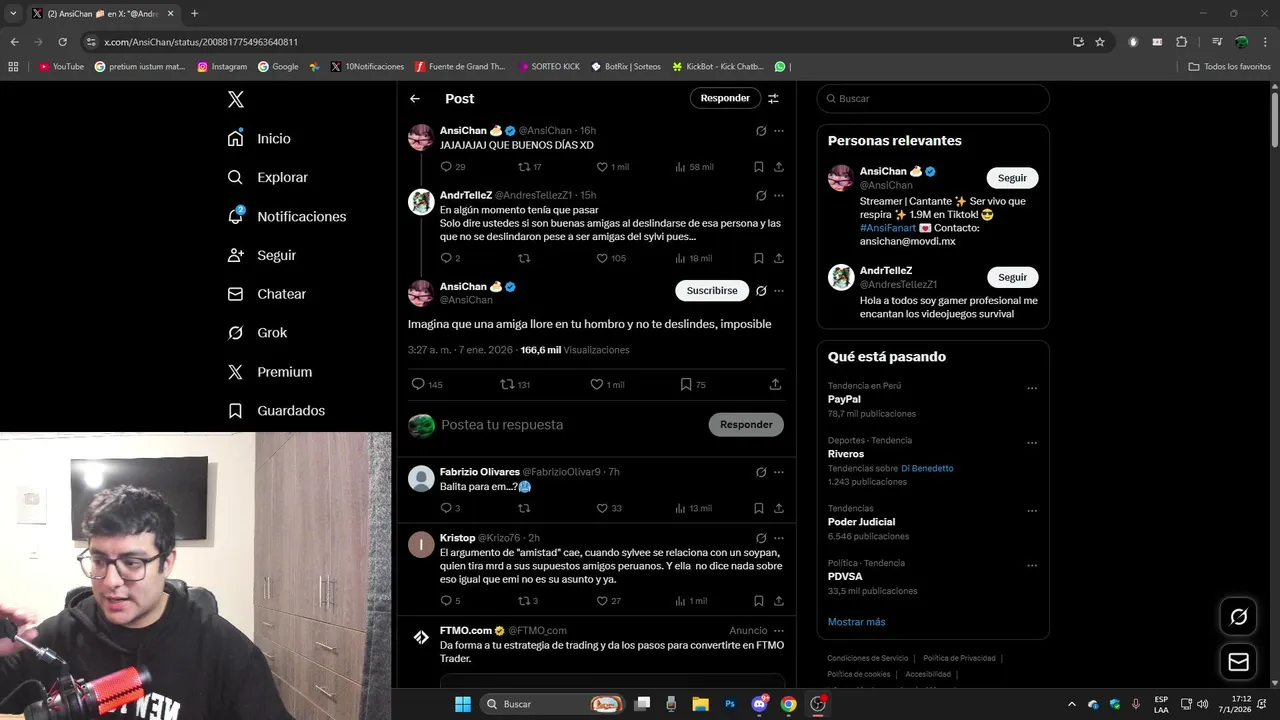Click the Buscar search field on X
The image size is (1280, 720).
(933, 98)
